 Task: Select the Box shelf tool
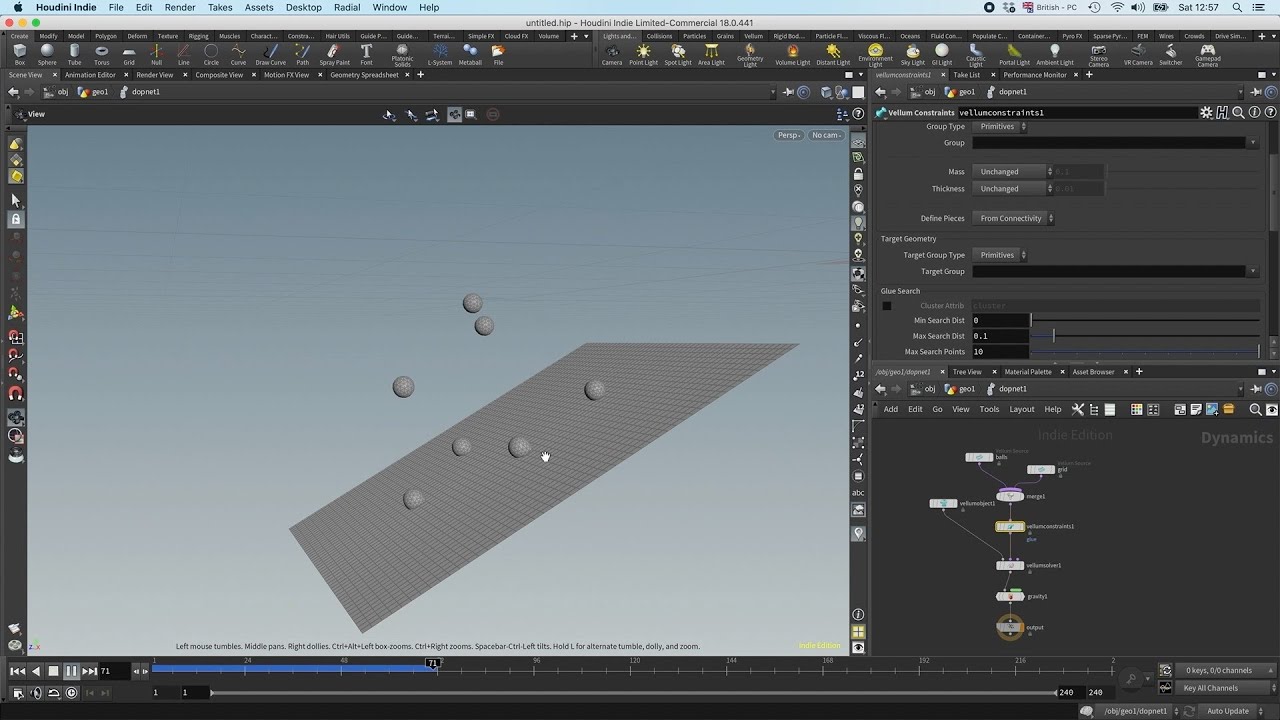coord(20,54)
